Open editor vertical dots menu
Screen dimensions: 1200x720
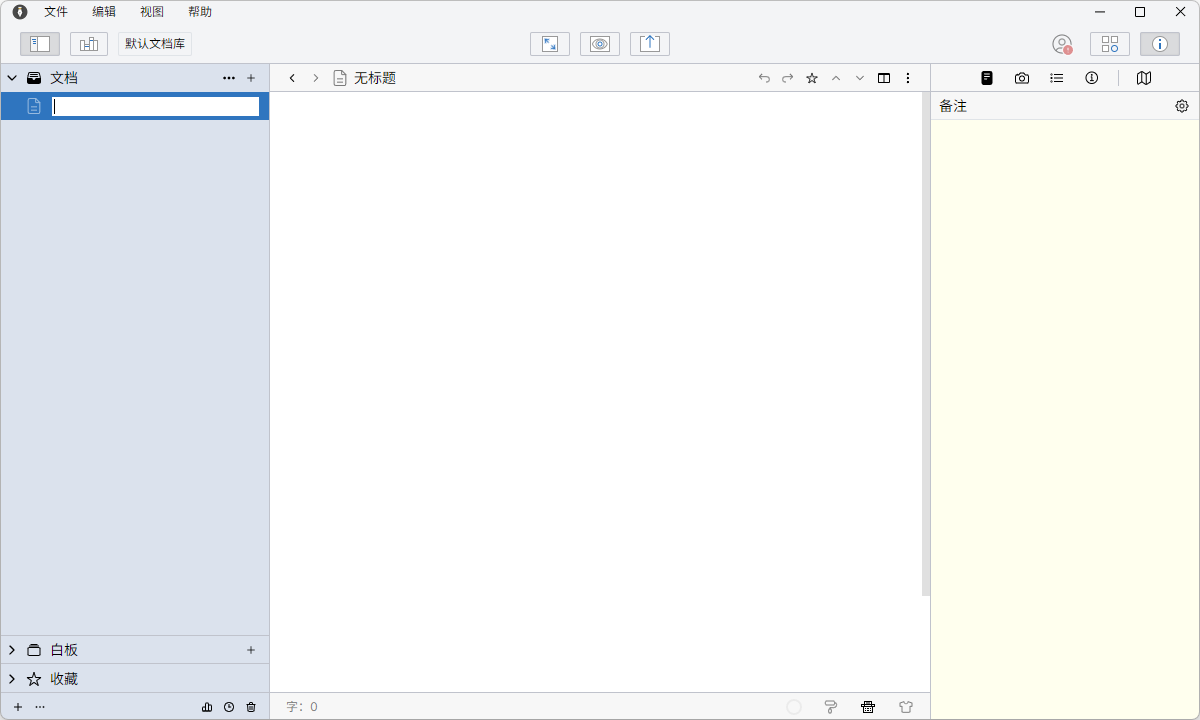click(908, 78)
